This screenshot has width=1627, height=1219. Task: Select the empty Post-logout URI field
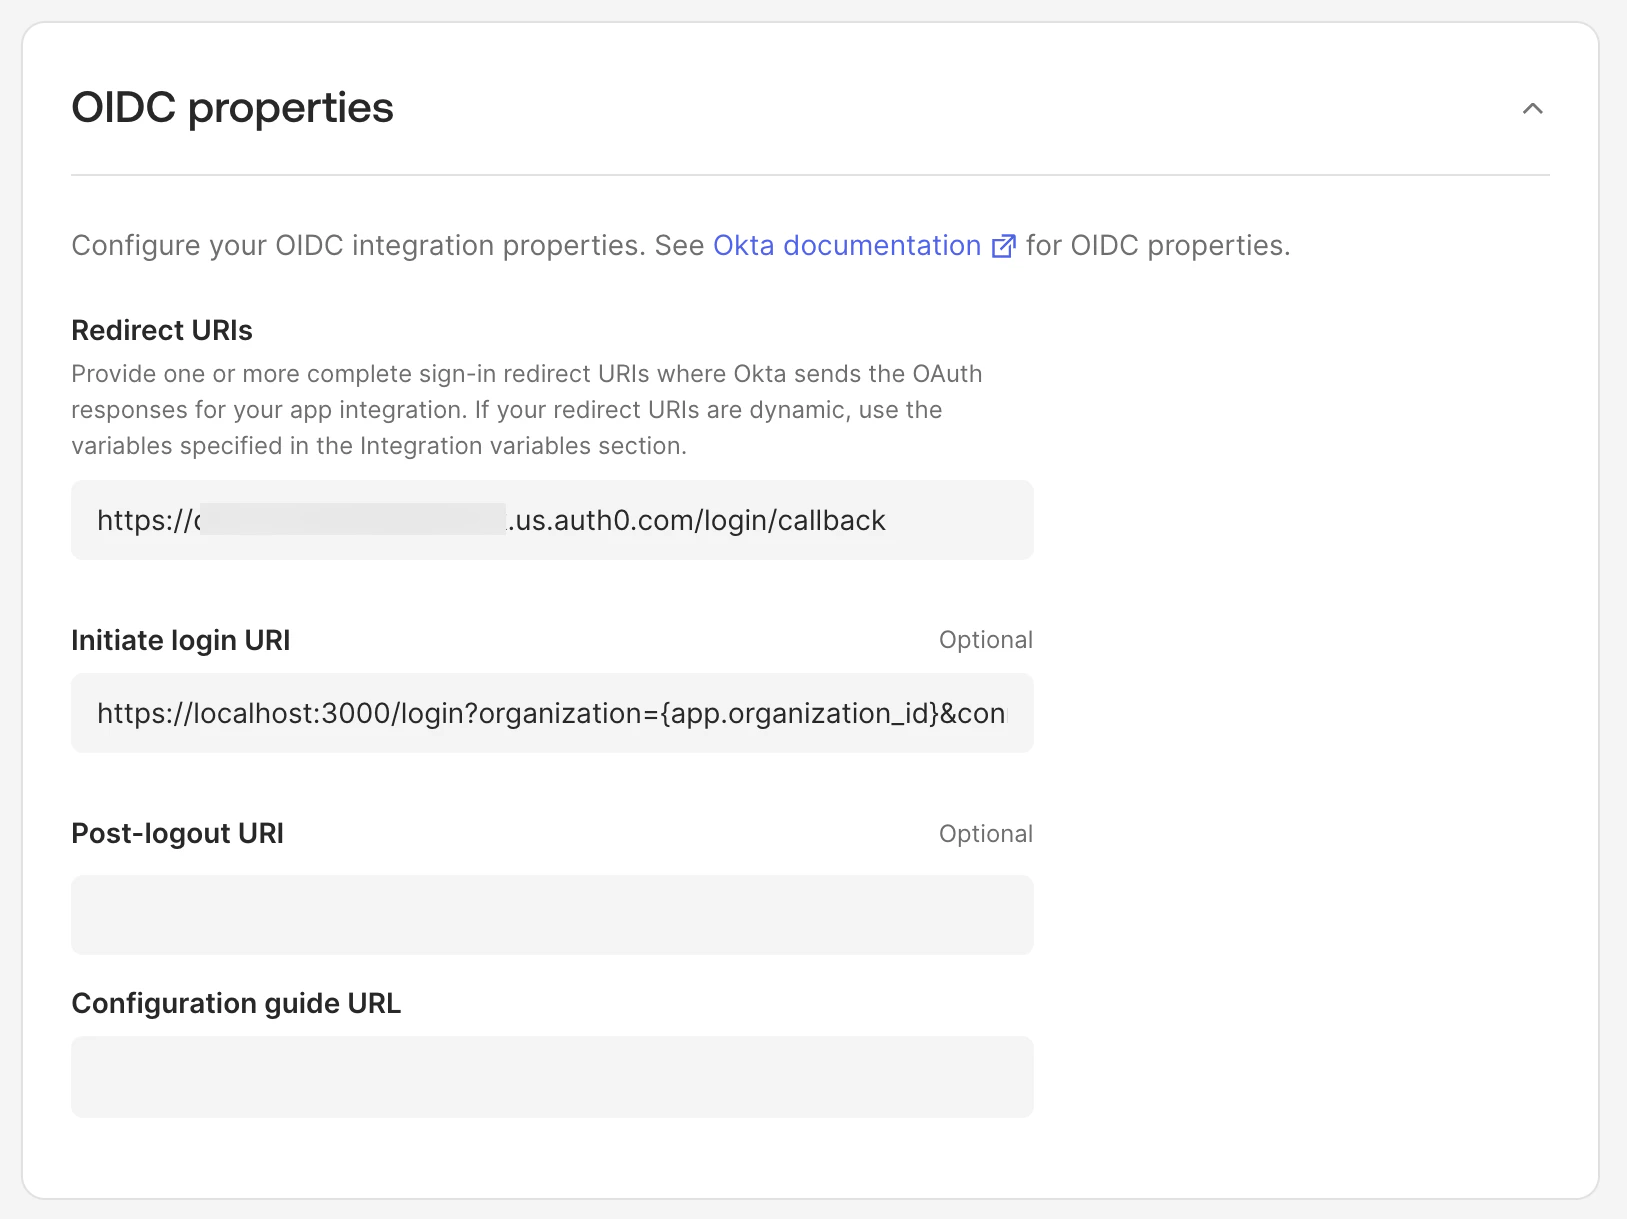point(552,915)
